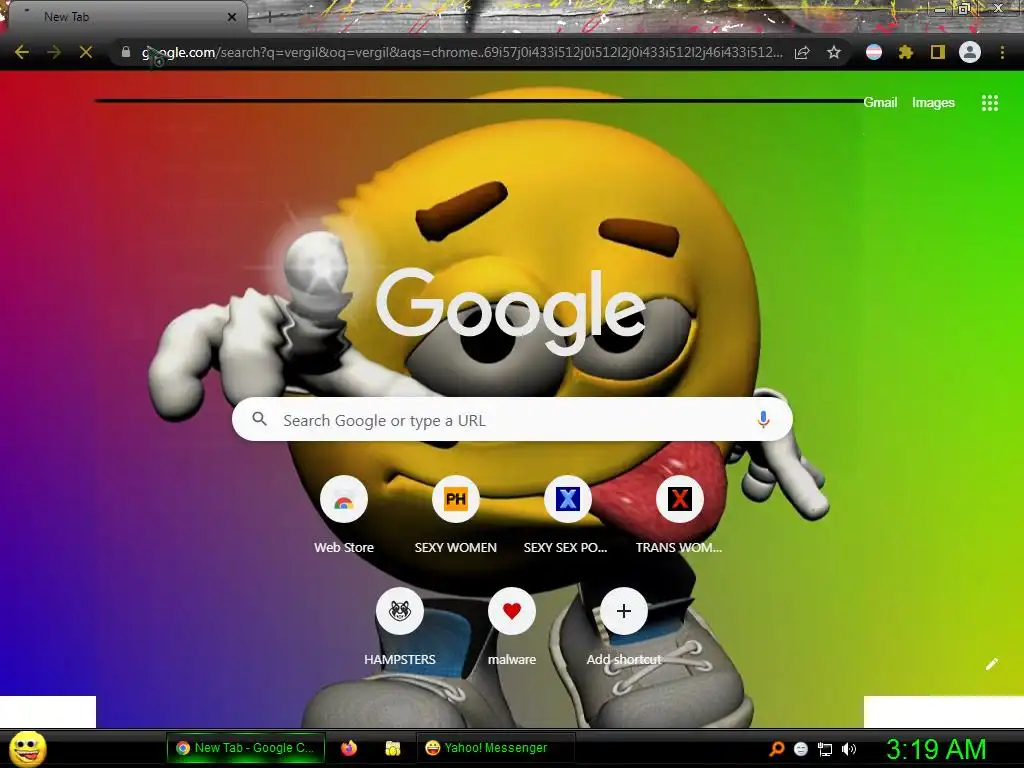Click the Google logo
This screenshot has height=768, width=1024.
[x=511, y=312]
